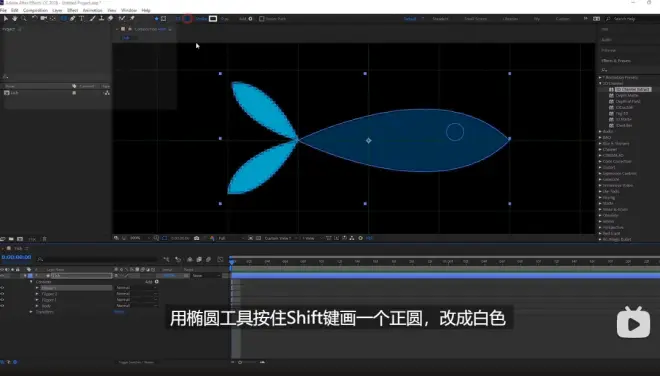Expand the Animation Presets folder

[x=600, y=77]
